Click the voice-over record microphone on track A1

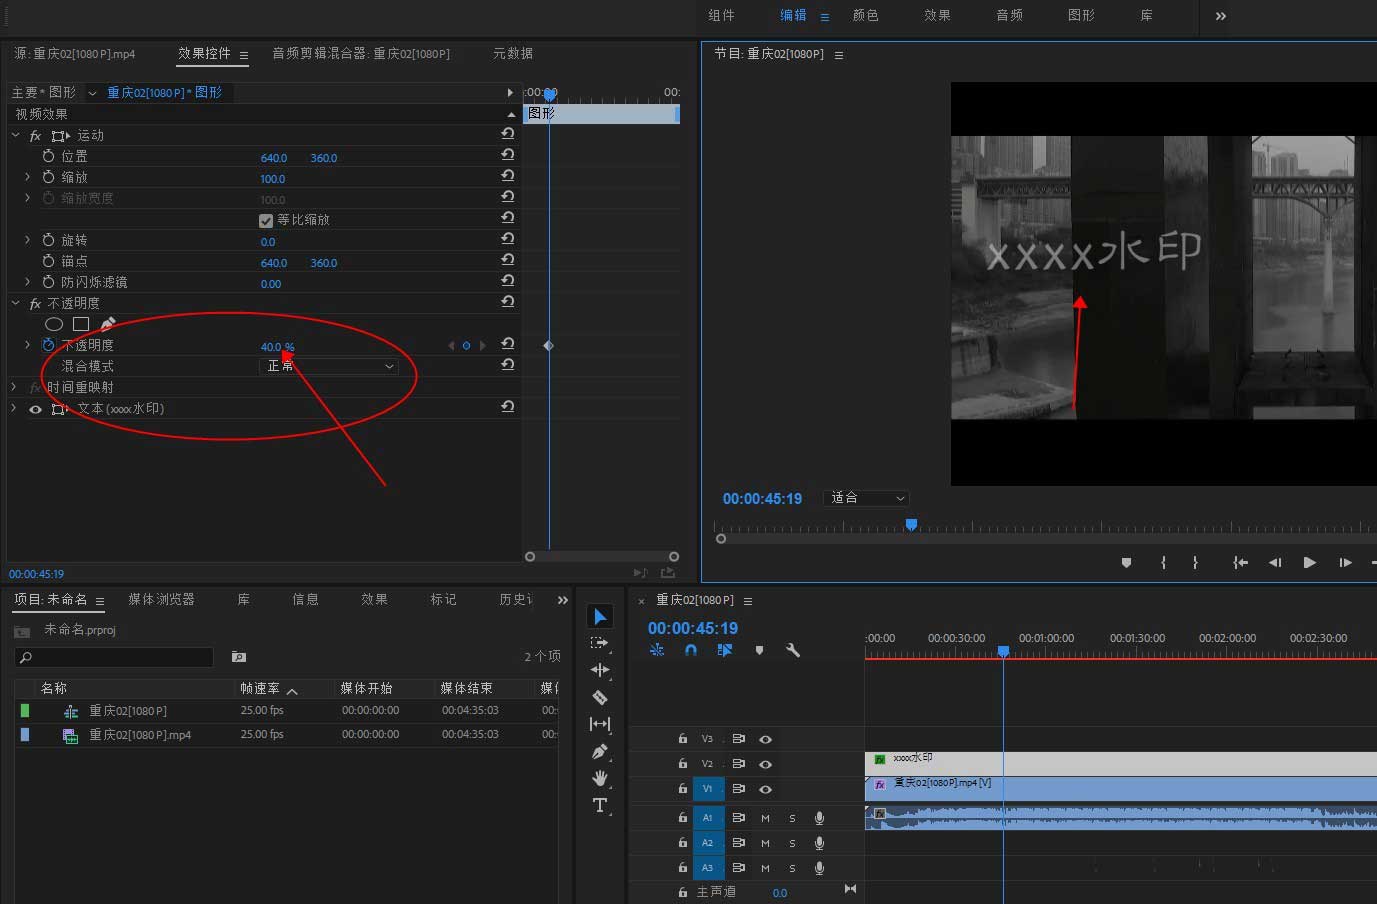819,817
